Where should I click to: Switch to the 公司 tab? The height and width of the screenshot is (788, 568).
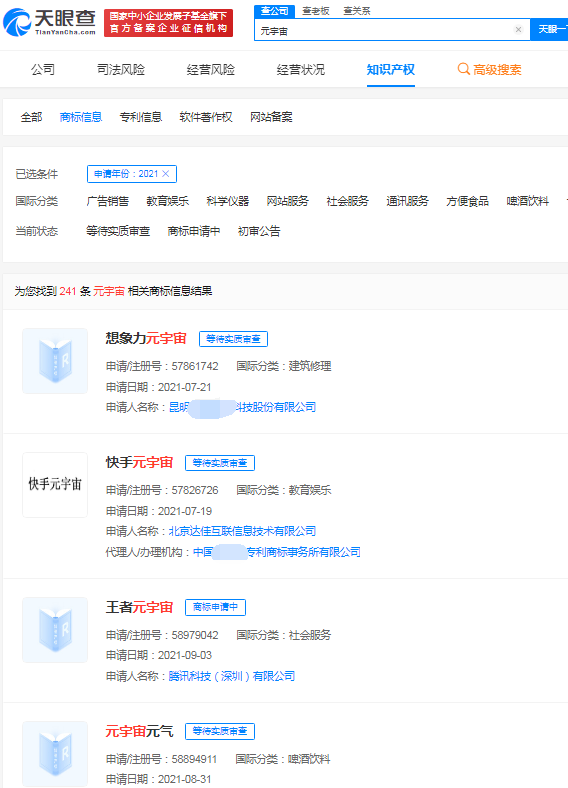point(43,69)
